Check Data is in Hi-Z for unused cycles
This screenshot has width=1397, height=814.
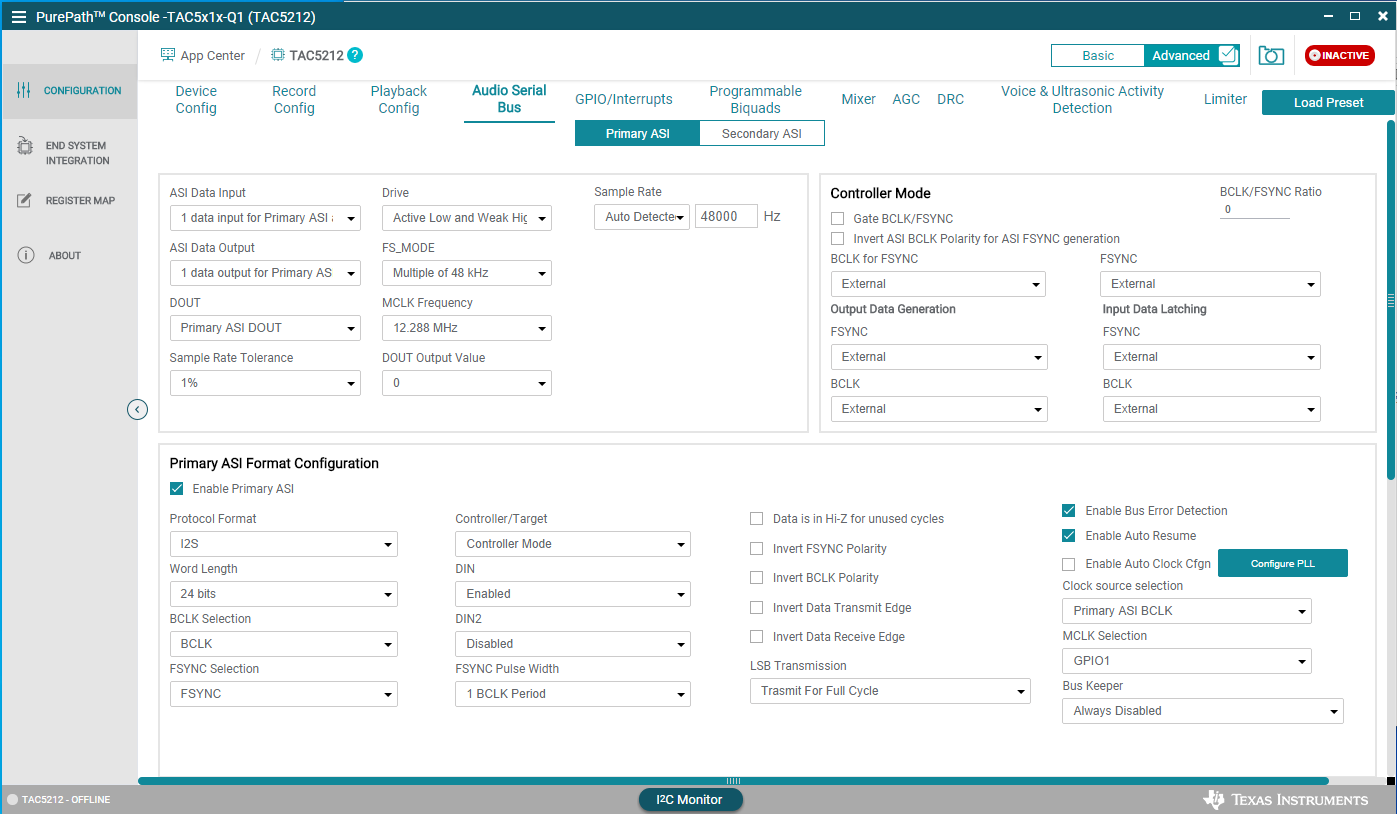[x=757, y=519]
